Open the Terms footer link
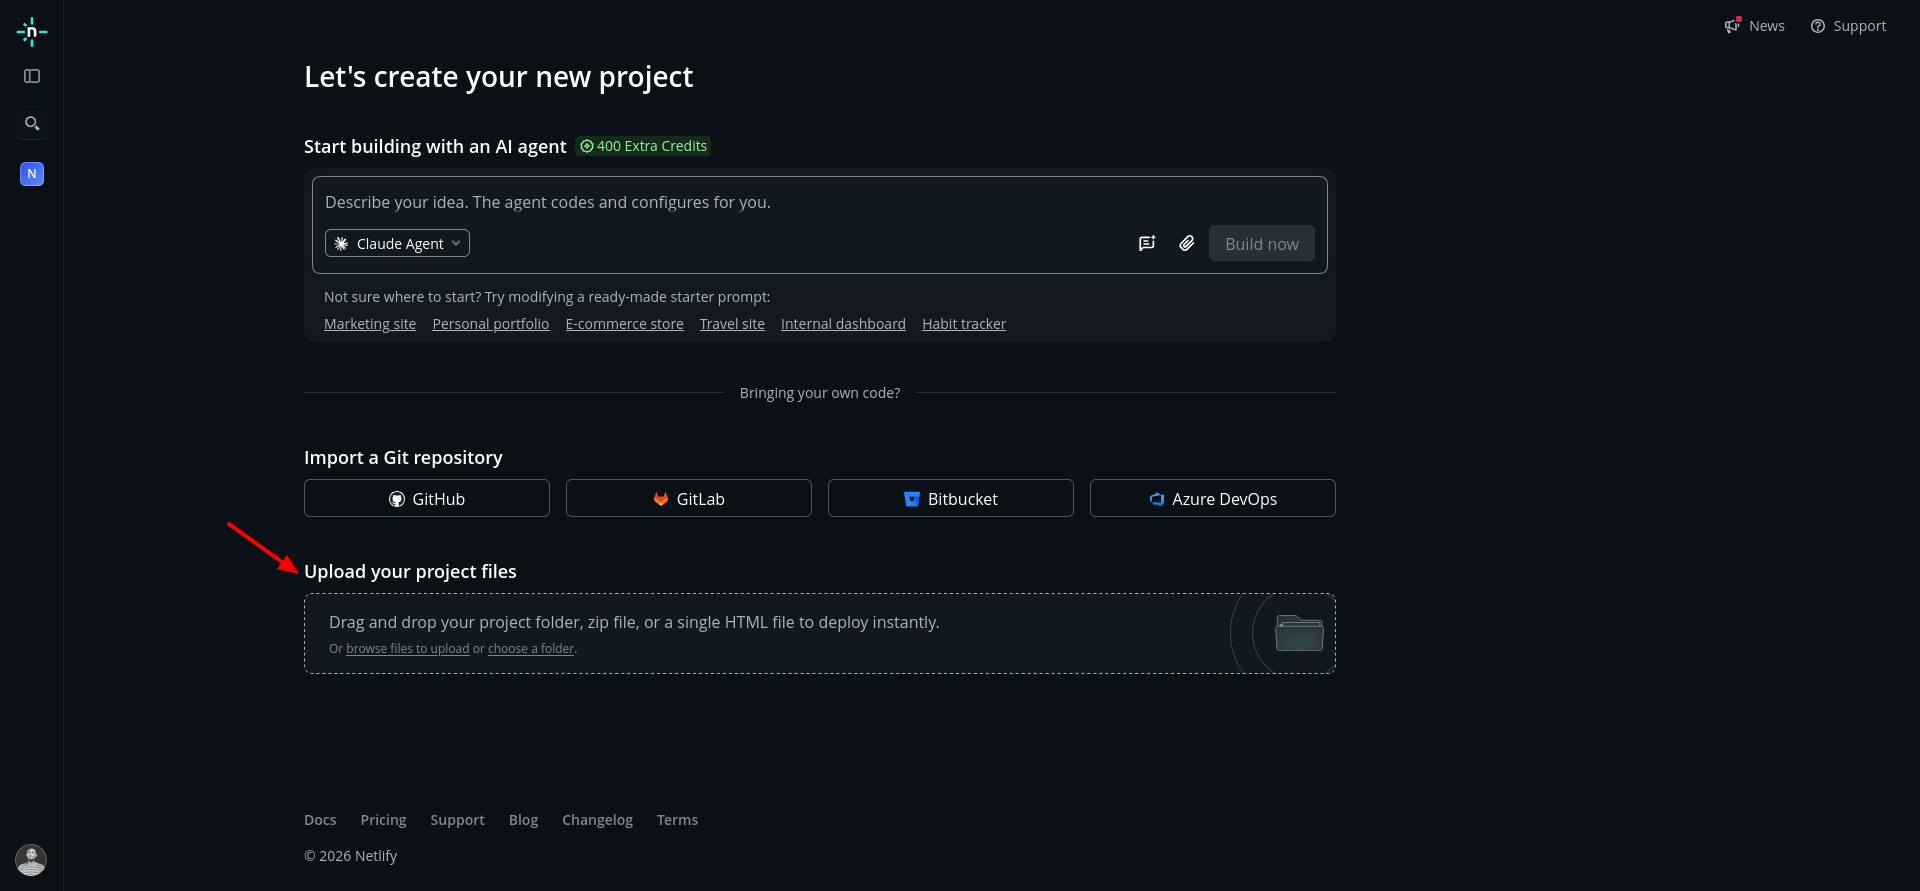Viewport: 1920px width, 891px height. pyautogui.click(x=677, y=820)
